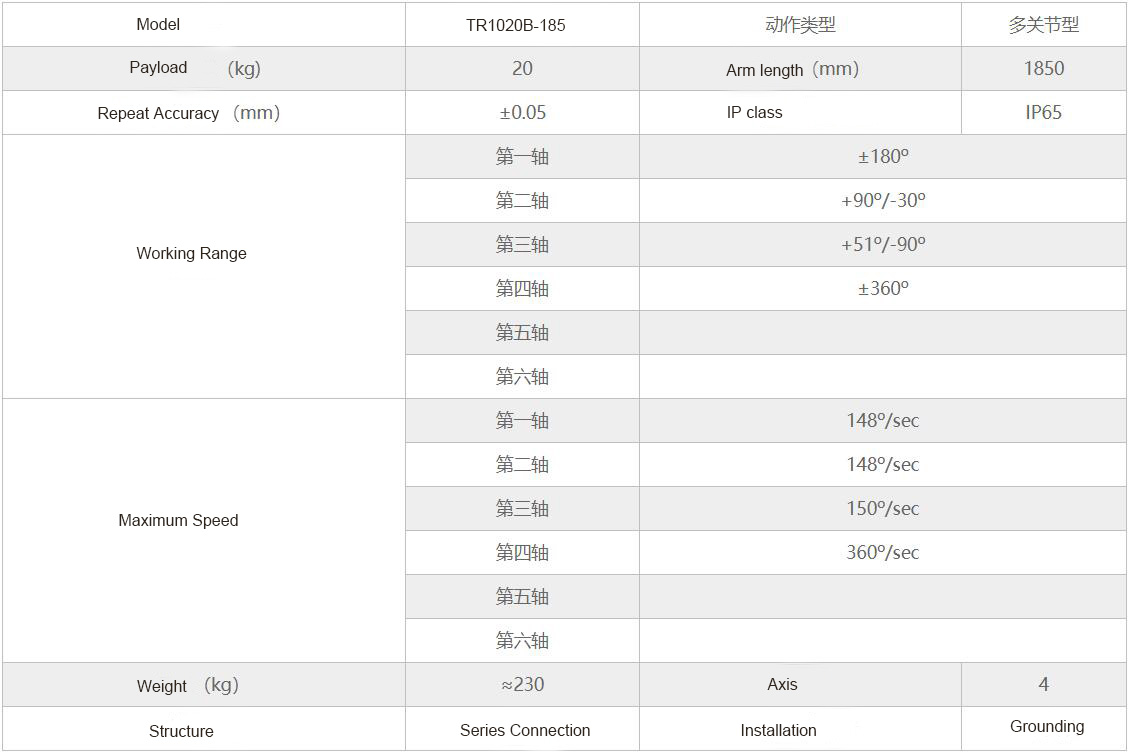Screen dimensions: 1129x752
Task: Select the ±0.05 accuracy value
Action: 523,112
